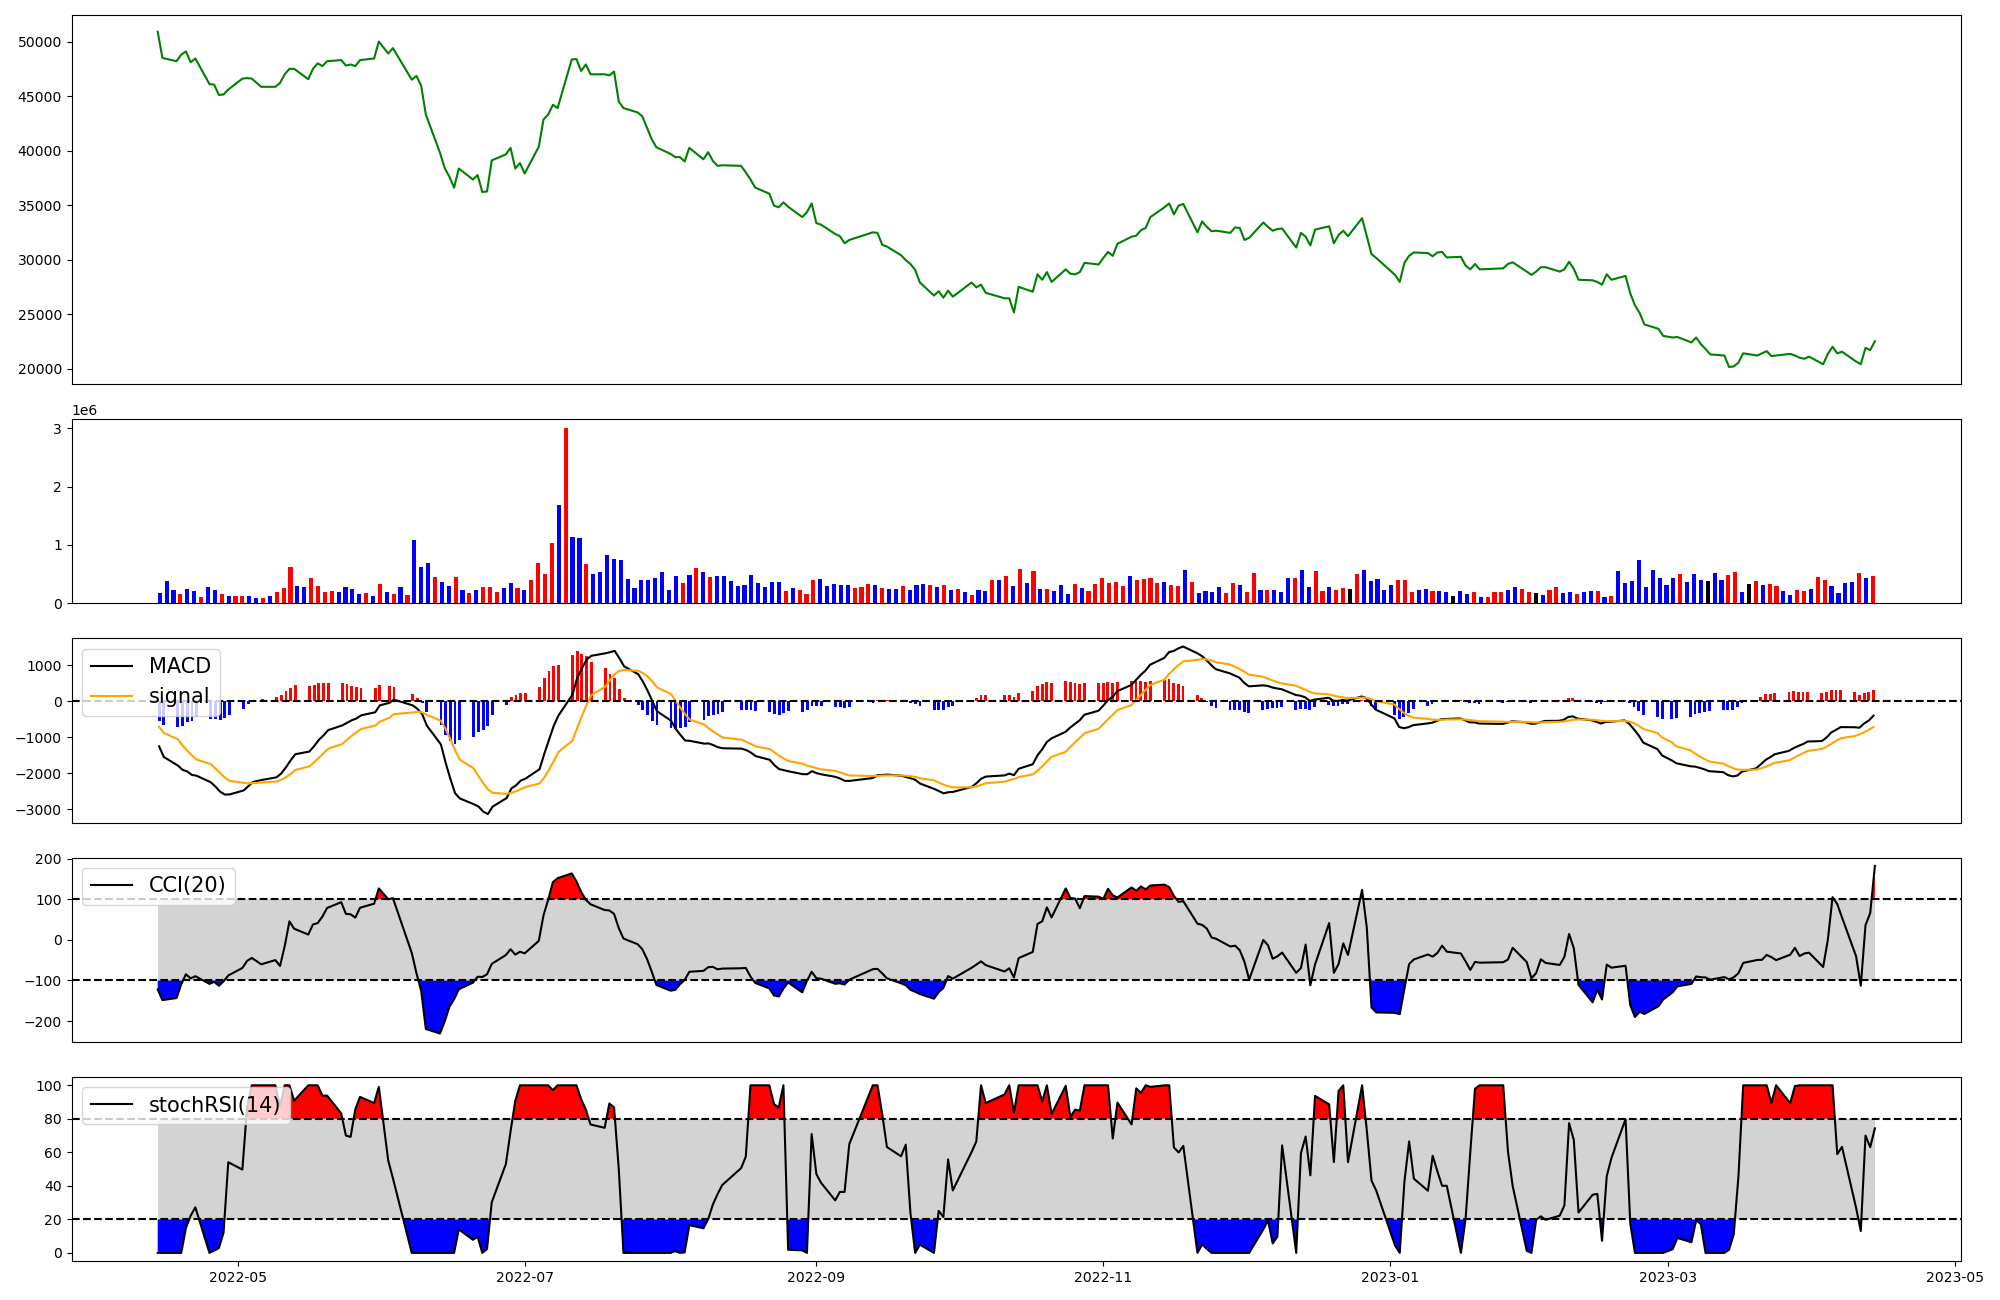
Task: Click the tallest red volume bar
Action: pos(566,515)
